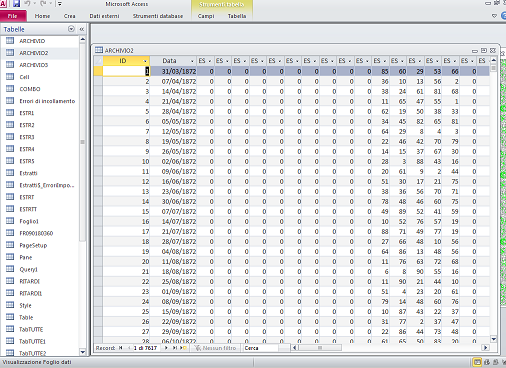Open the Tabelle navigation pane category dropdown
This screenshot has height=368, width=506.
(71, 29)
